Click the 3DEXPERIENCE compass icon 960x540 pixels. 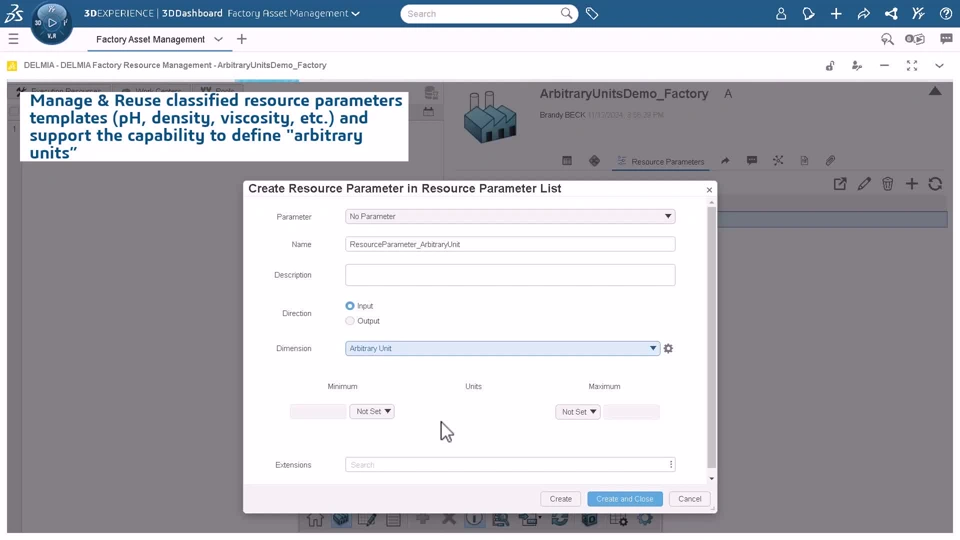click(51, 23)
